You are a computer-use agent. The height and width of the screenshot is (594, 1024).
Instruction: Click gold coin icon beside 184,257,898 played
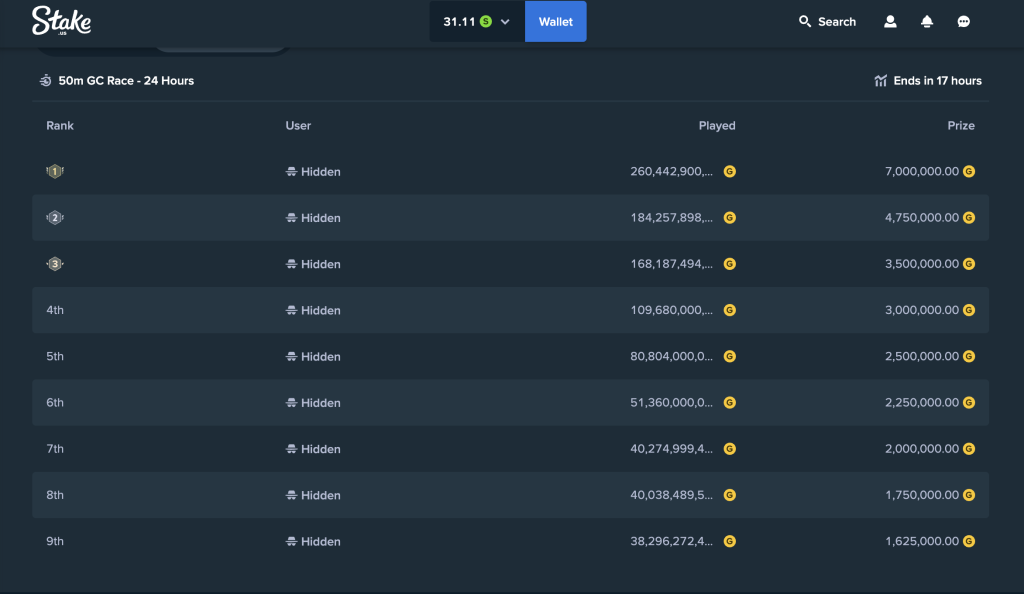(x=729, y=218)
